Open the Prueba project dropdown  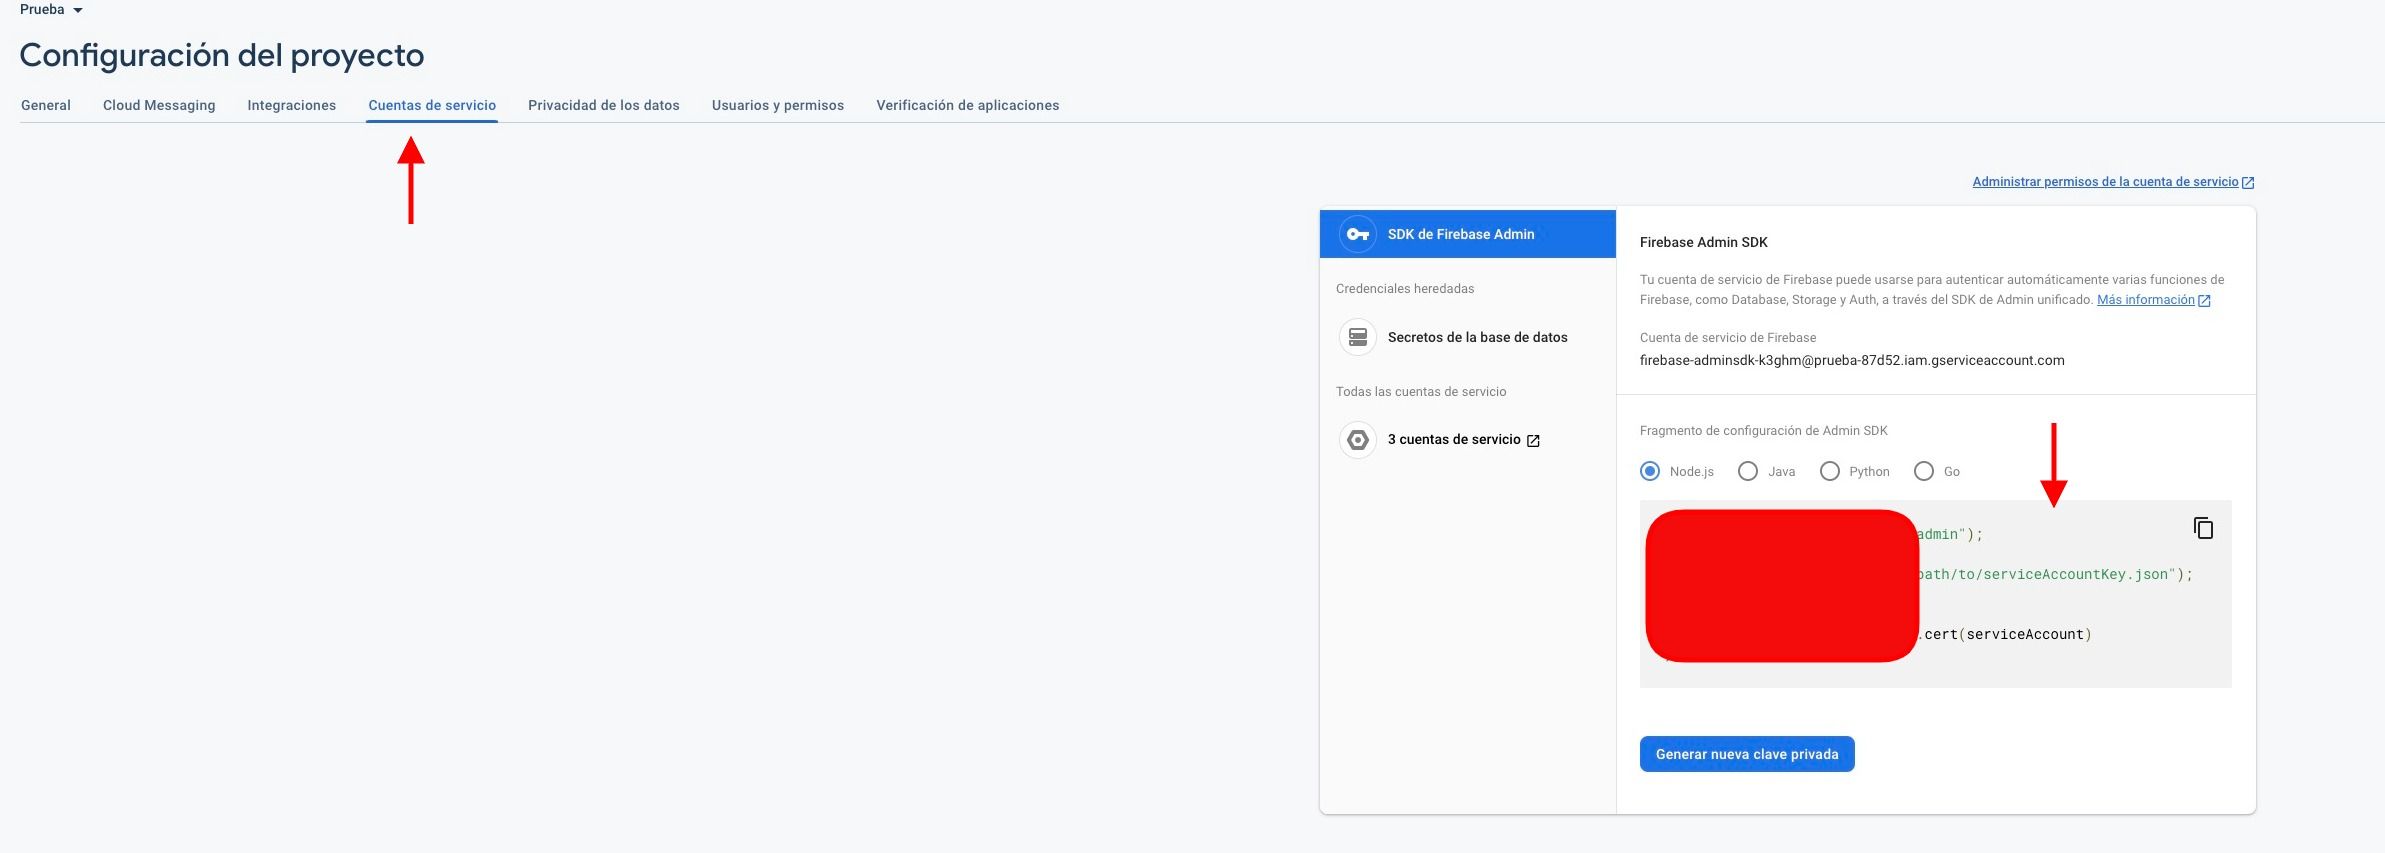pos(51,9)
